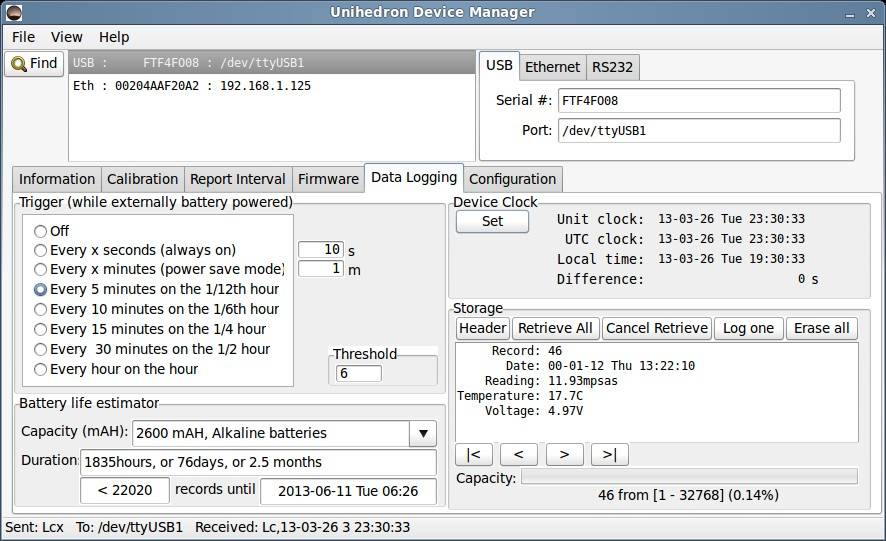Click the storage Capacity progress bar
This screenshot has height=541, width=886.
pos(689,478)
